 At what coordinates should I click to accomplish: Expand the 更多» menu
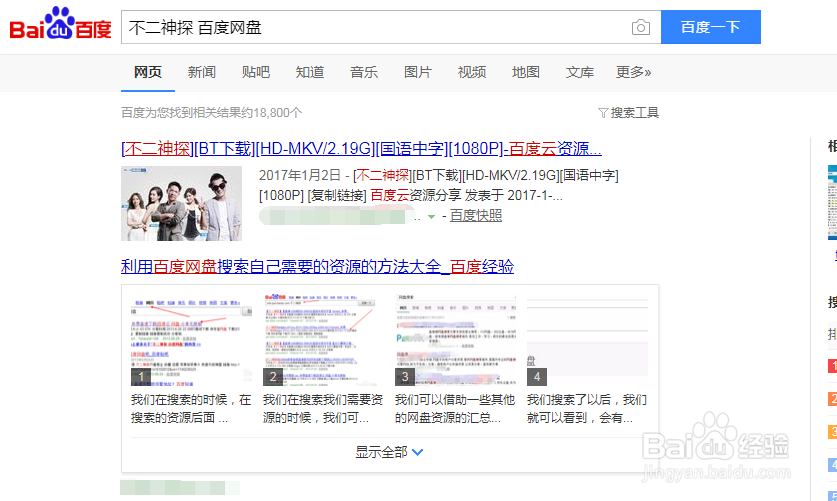[x=634, y=72]
